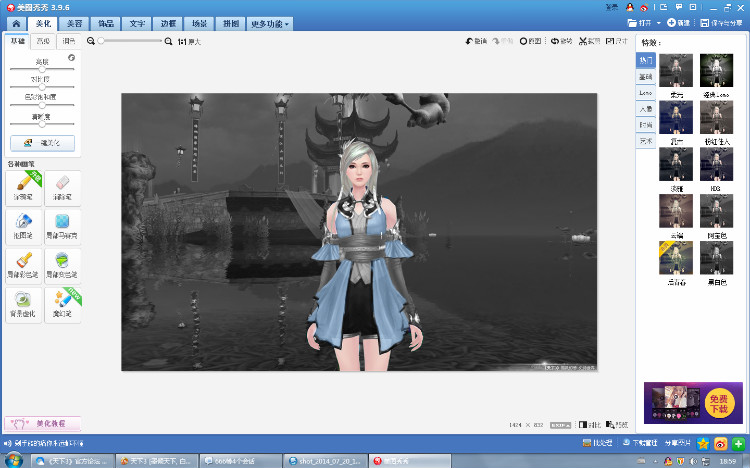The image size is (750, 468).
Task: Open the Windows Start button
Action: [x=13, y=461]
